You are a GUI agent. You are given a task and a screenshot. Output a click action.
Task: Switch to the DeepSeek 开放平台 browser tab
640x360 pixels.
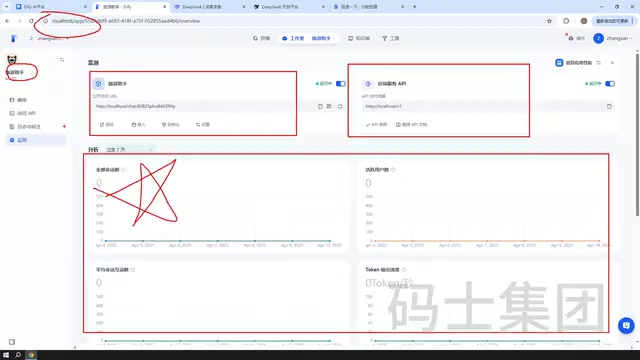[x=289, y=7]
